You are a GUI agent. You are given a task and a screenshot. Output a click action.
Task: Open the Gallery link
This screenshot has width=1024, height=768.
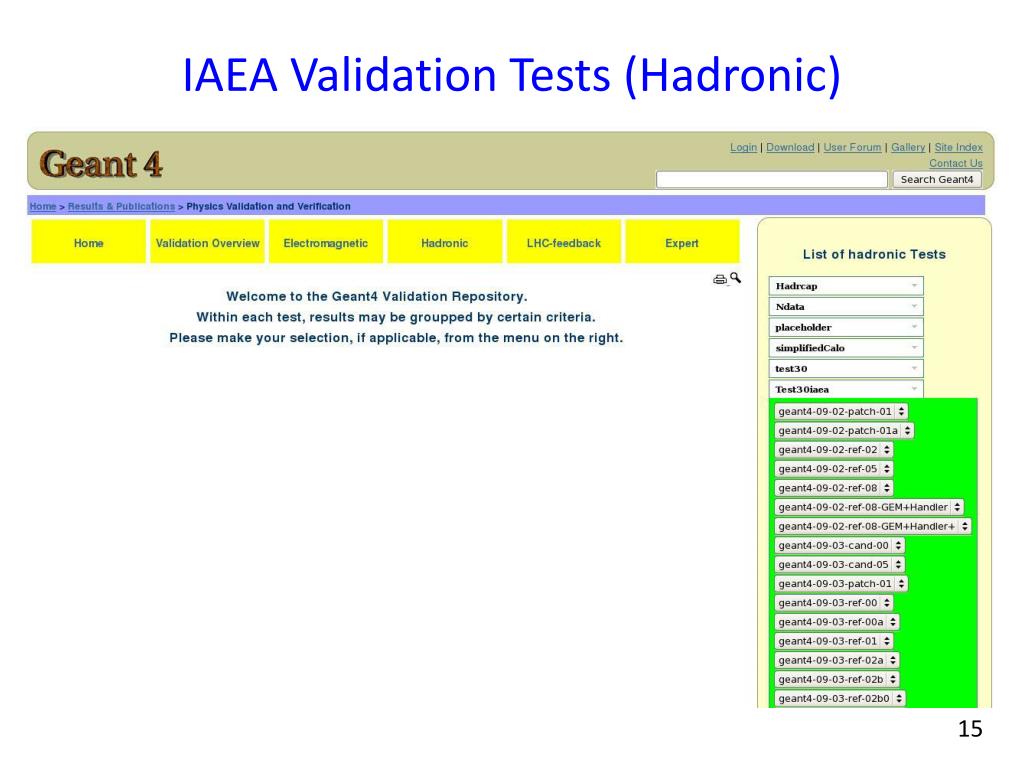point(908,148)
